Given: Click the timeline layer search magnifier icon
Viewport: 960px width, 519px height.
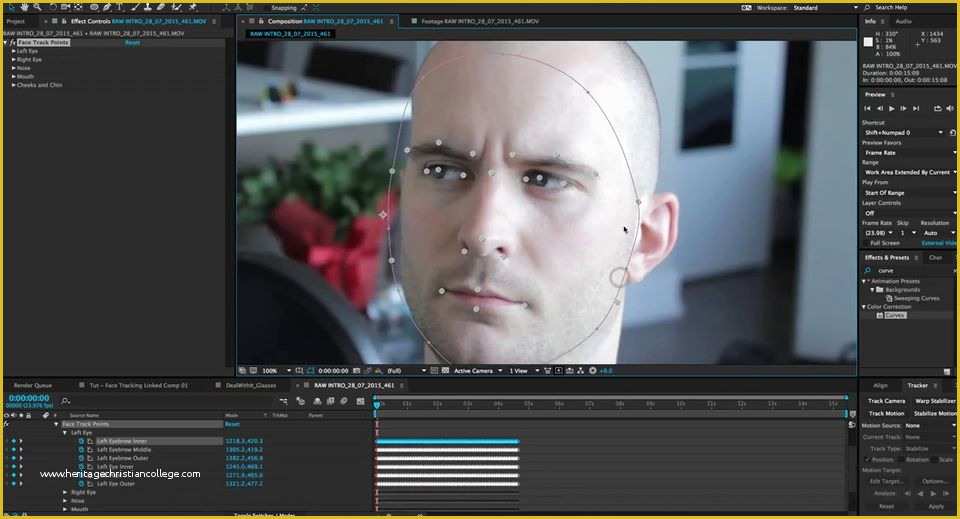Looking at the screenshot, I should pyautogui.click(x=66, y=401).
